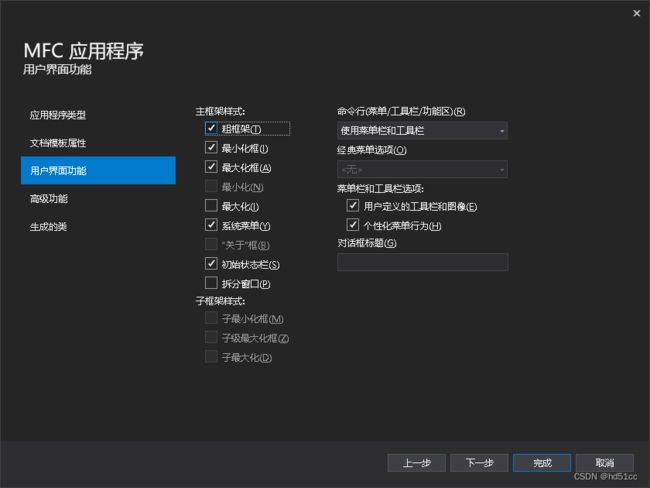Click the 取消 button

click(x=604, y=463)
